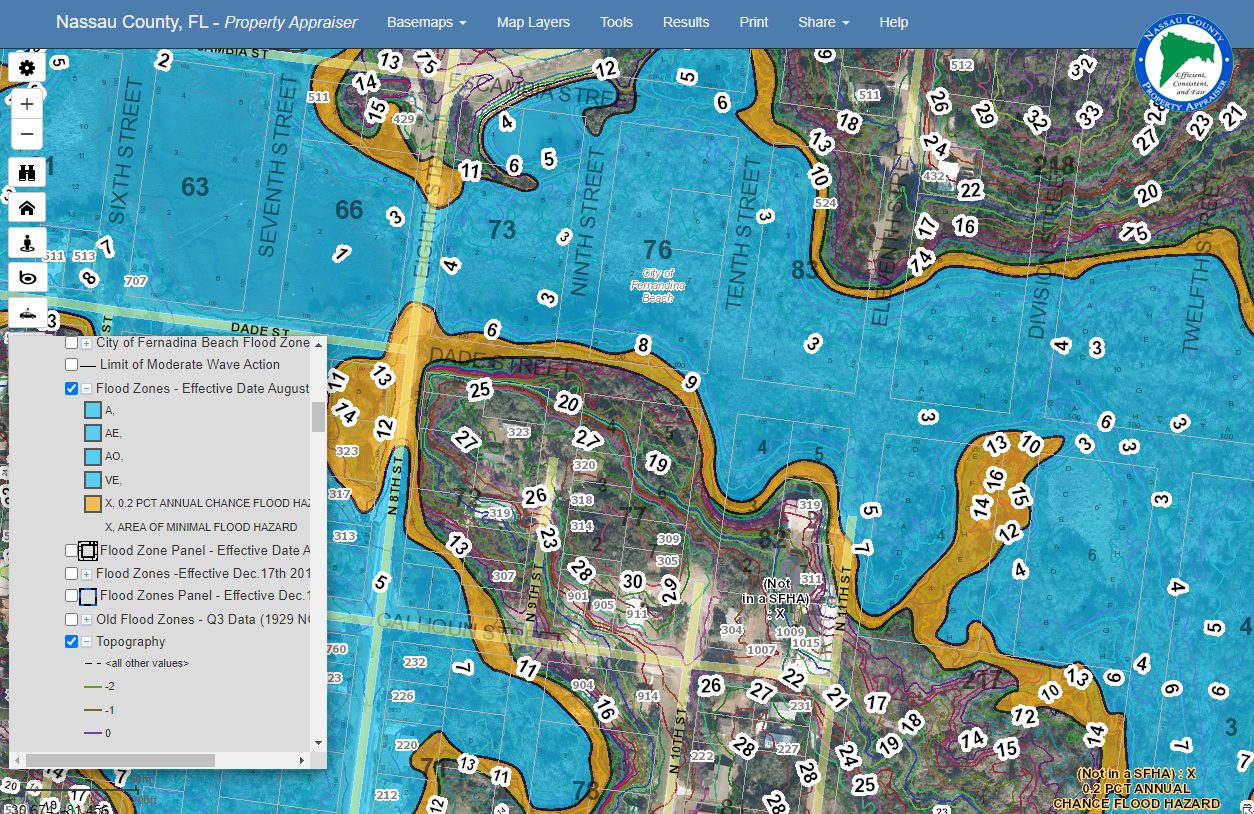Zoom out using the minus icon
Image resolution: width=1254 pixels, height=814 pixels.
[x=27, y=133]
